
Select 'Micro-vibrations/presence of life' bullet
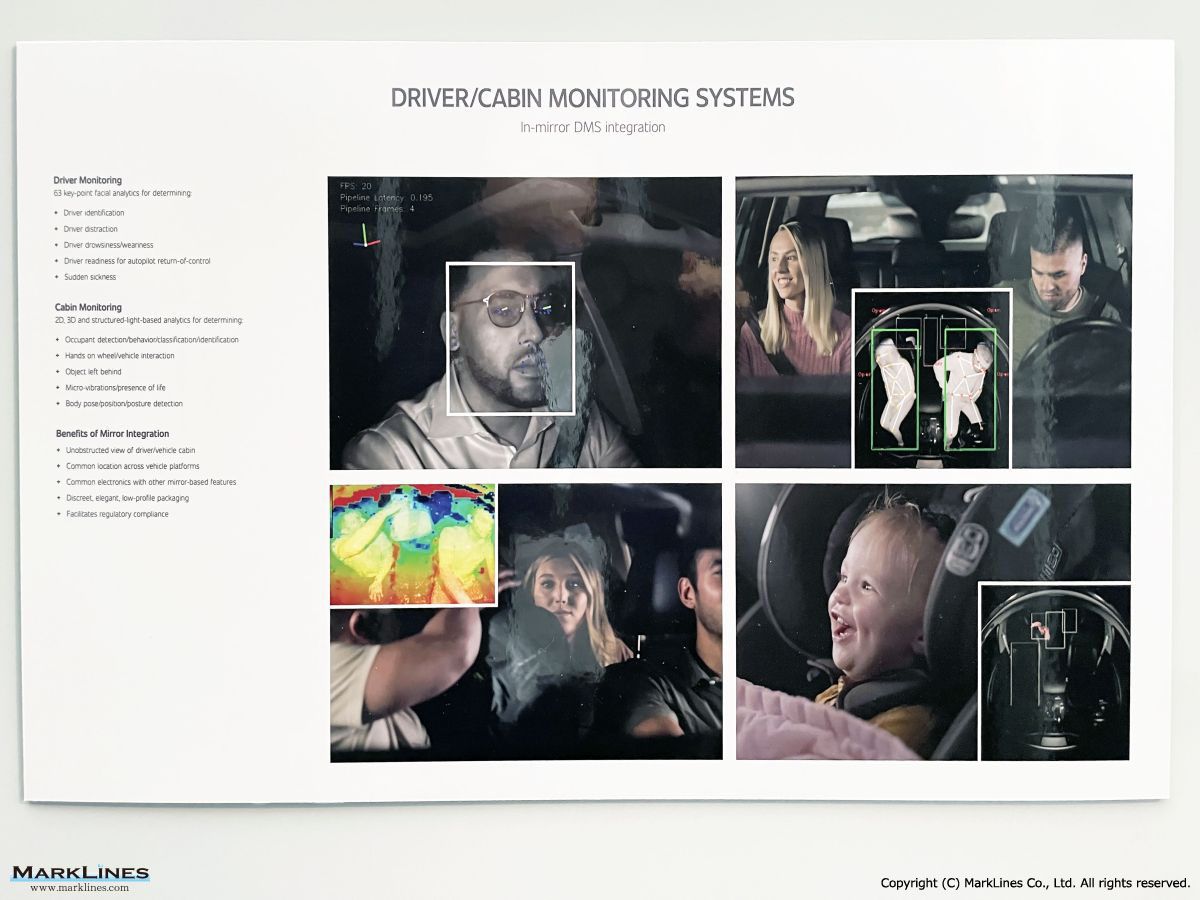[x=115, y=388]
